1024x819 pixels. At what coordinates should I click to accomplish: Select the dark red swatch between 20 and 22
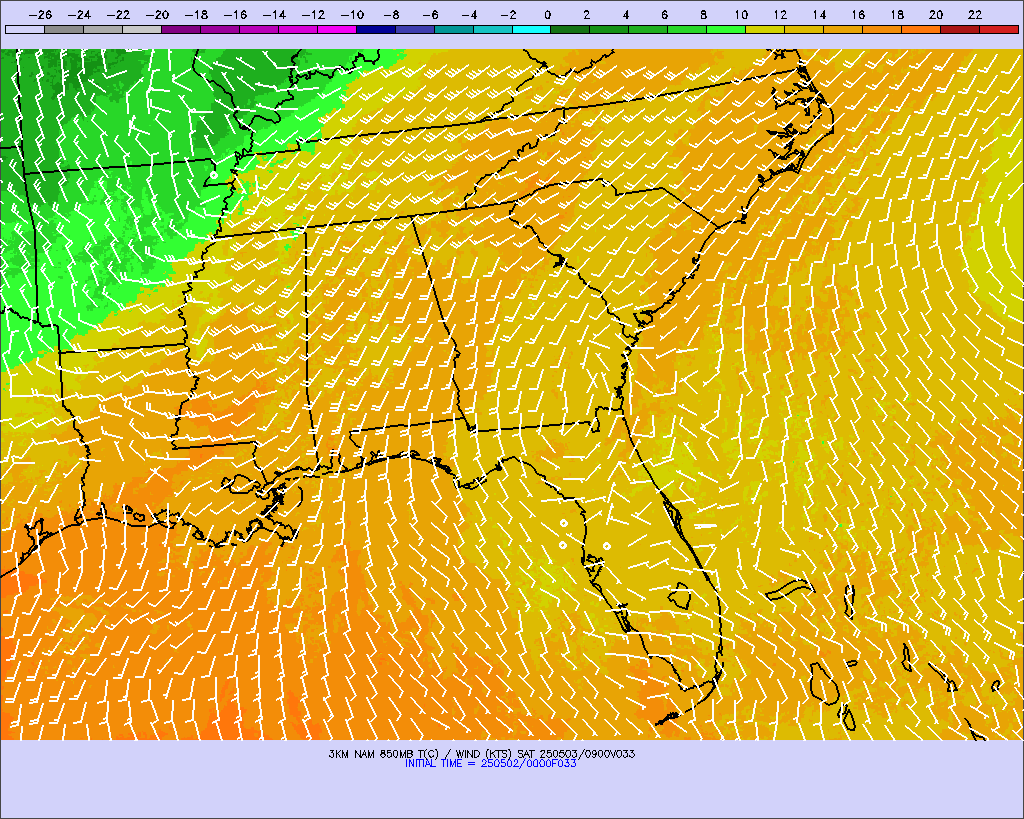coord(960,29)
